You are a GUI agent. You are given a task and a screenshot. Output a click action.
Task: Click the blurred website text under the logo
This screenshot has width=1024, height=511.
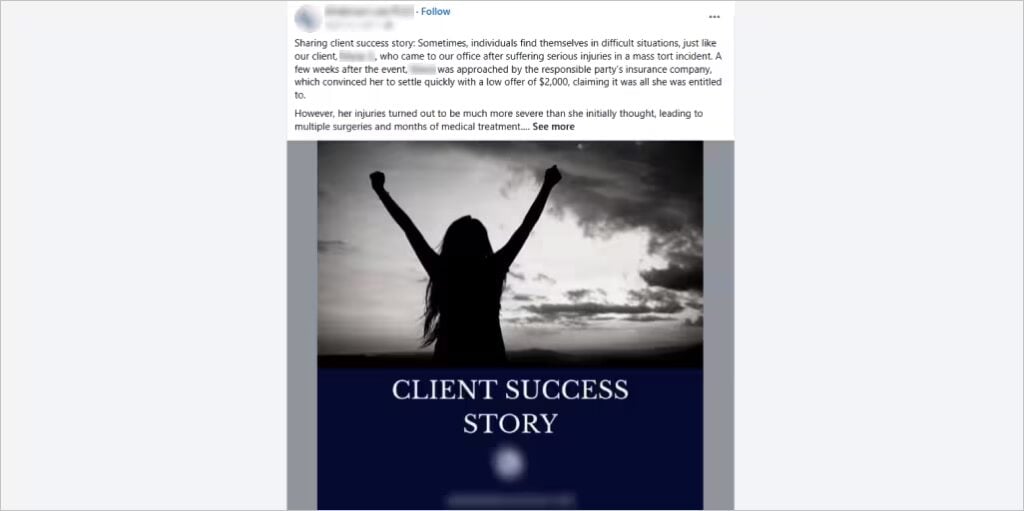coord(510,500)
